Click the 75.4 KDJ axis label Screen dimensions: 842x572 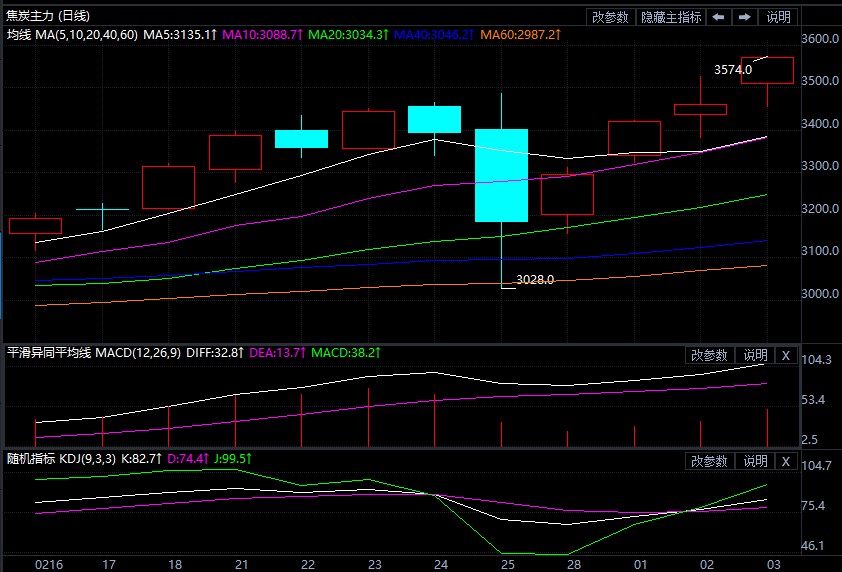click(x=813, y=505)
